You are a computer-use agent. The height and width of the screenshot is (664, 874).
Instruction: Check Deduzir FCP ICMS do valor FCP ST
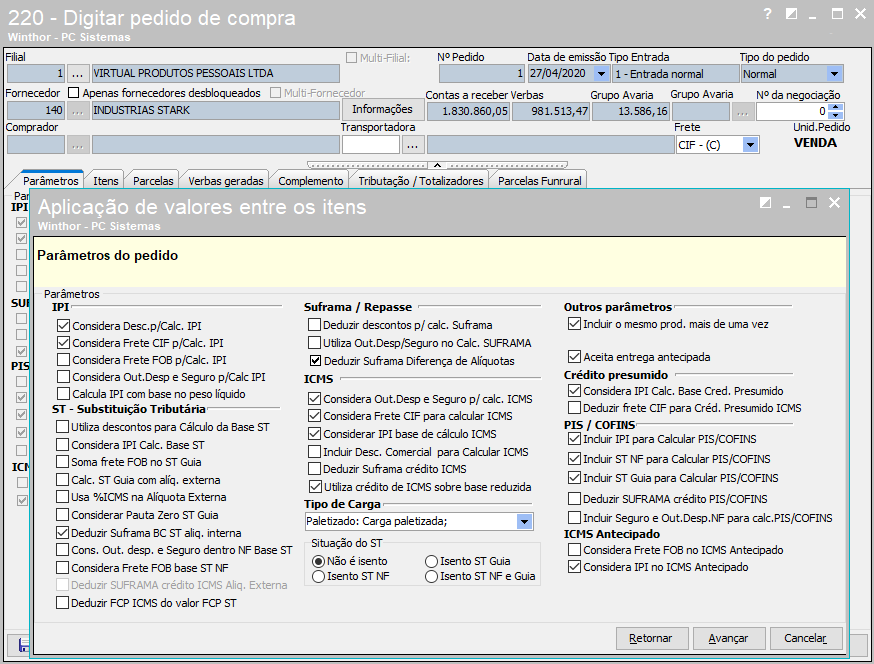point(62,603)
